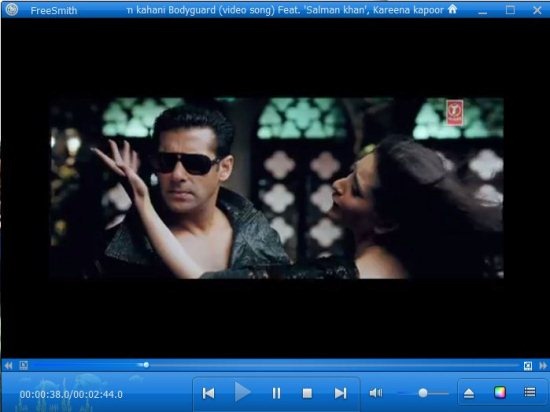Skip to next track button
Viewport: 550px width, 412px height.
(340, 393)
